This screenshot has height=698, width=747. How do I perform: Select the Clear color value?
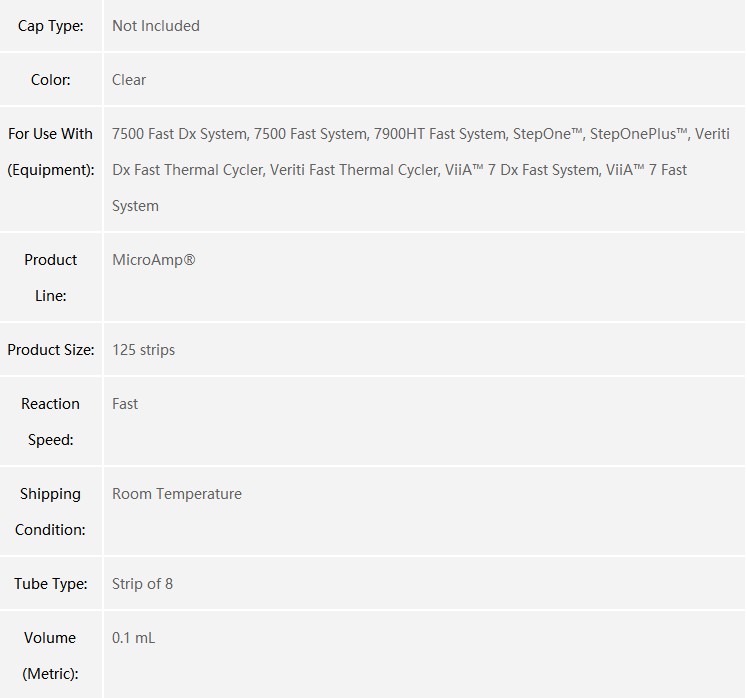129,80
